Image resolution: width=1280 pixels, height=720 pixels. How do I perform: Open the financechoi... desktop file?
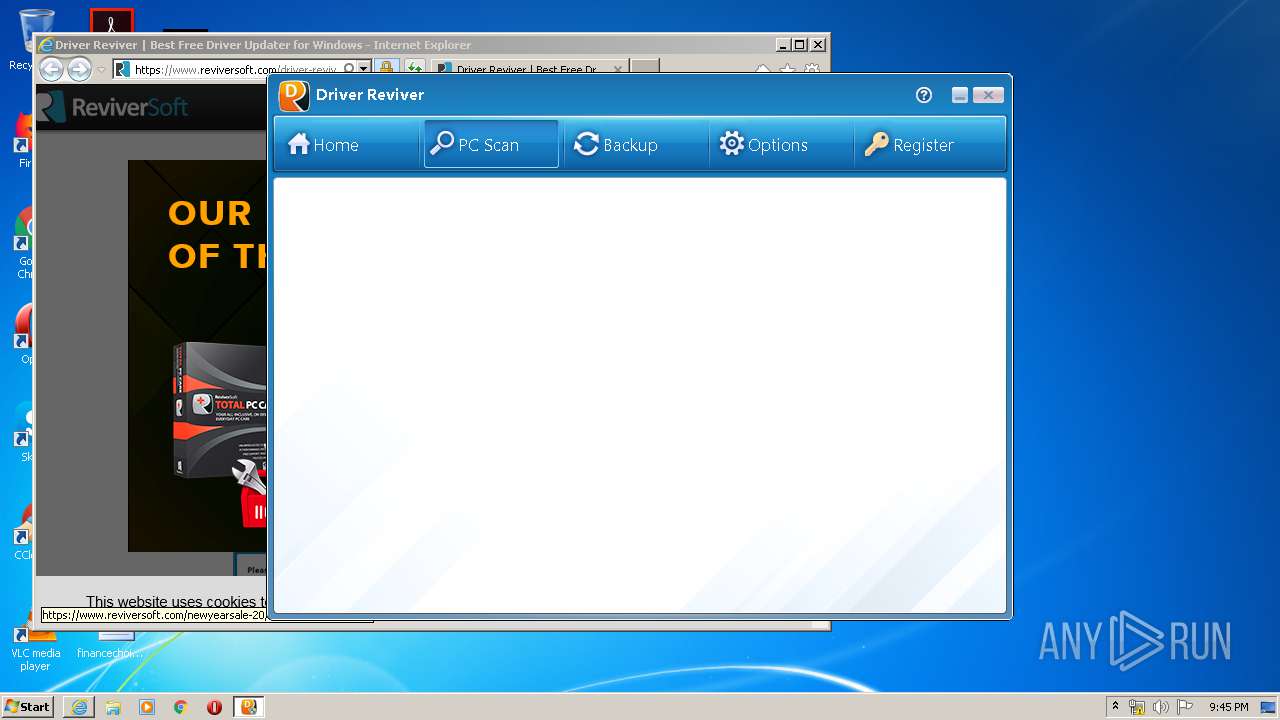click(x=110, y=646)
